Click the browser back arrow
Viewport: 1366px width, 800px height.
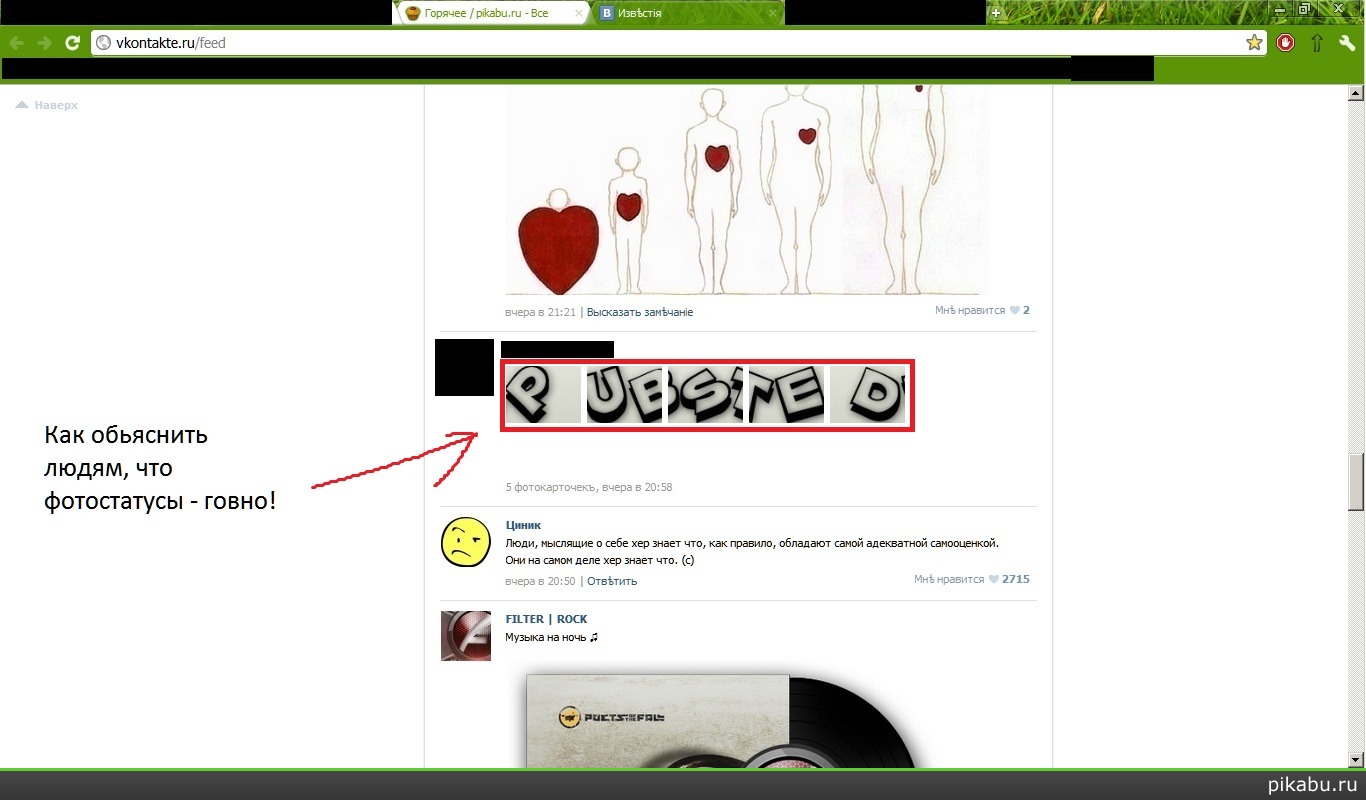click(x=17, y=43)
